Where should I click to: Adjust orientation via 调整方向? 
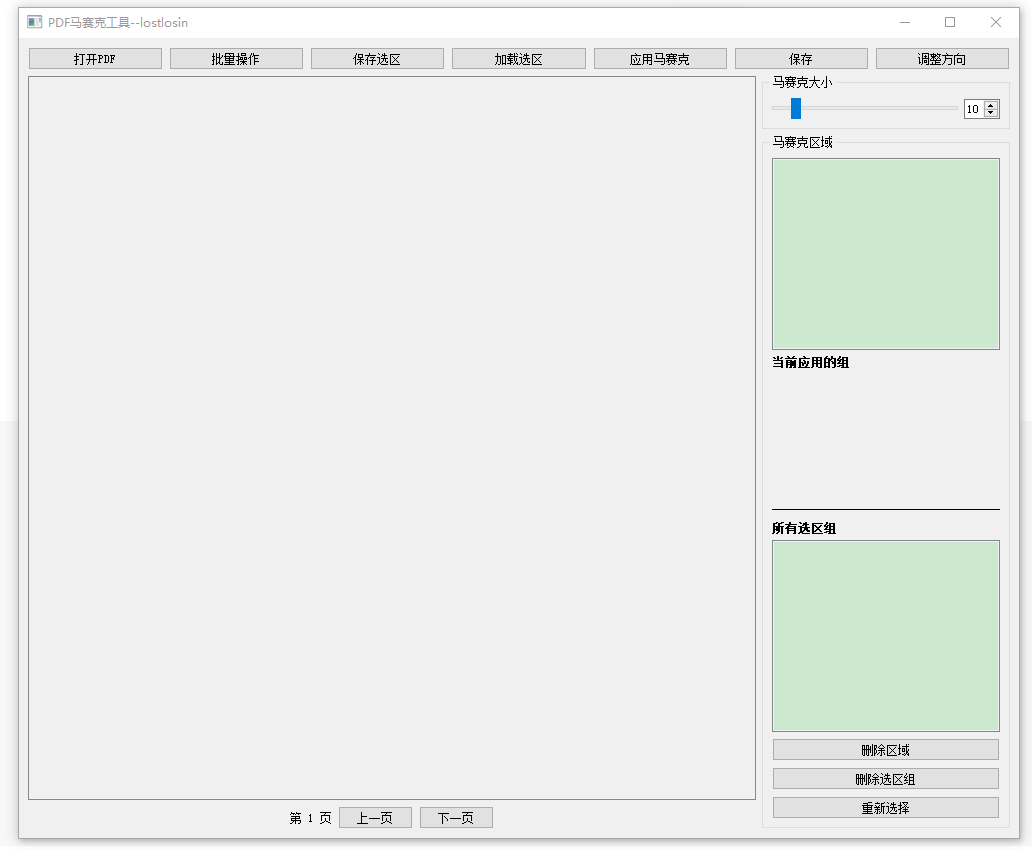point(942,57)
